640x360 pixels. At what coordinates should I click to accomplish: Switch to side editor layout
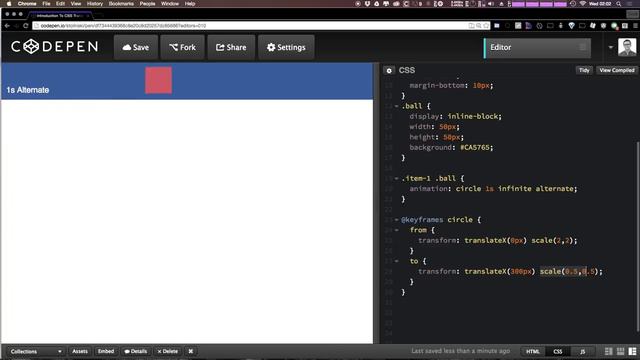(632, 351)
